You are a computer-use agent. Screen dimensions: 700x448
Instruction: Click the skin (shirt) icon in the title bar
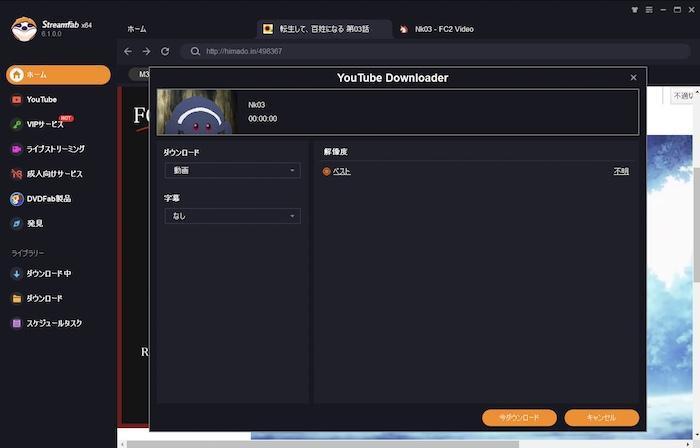[x=634, y=9]
